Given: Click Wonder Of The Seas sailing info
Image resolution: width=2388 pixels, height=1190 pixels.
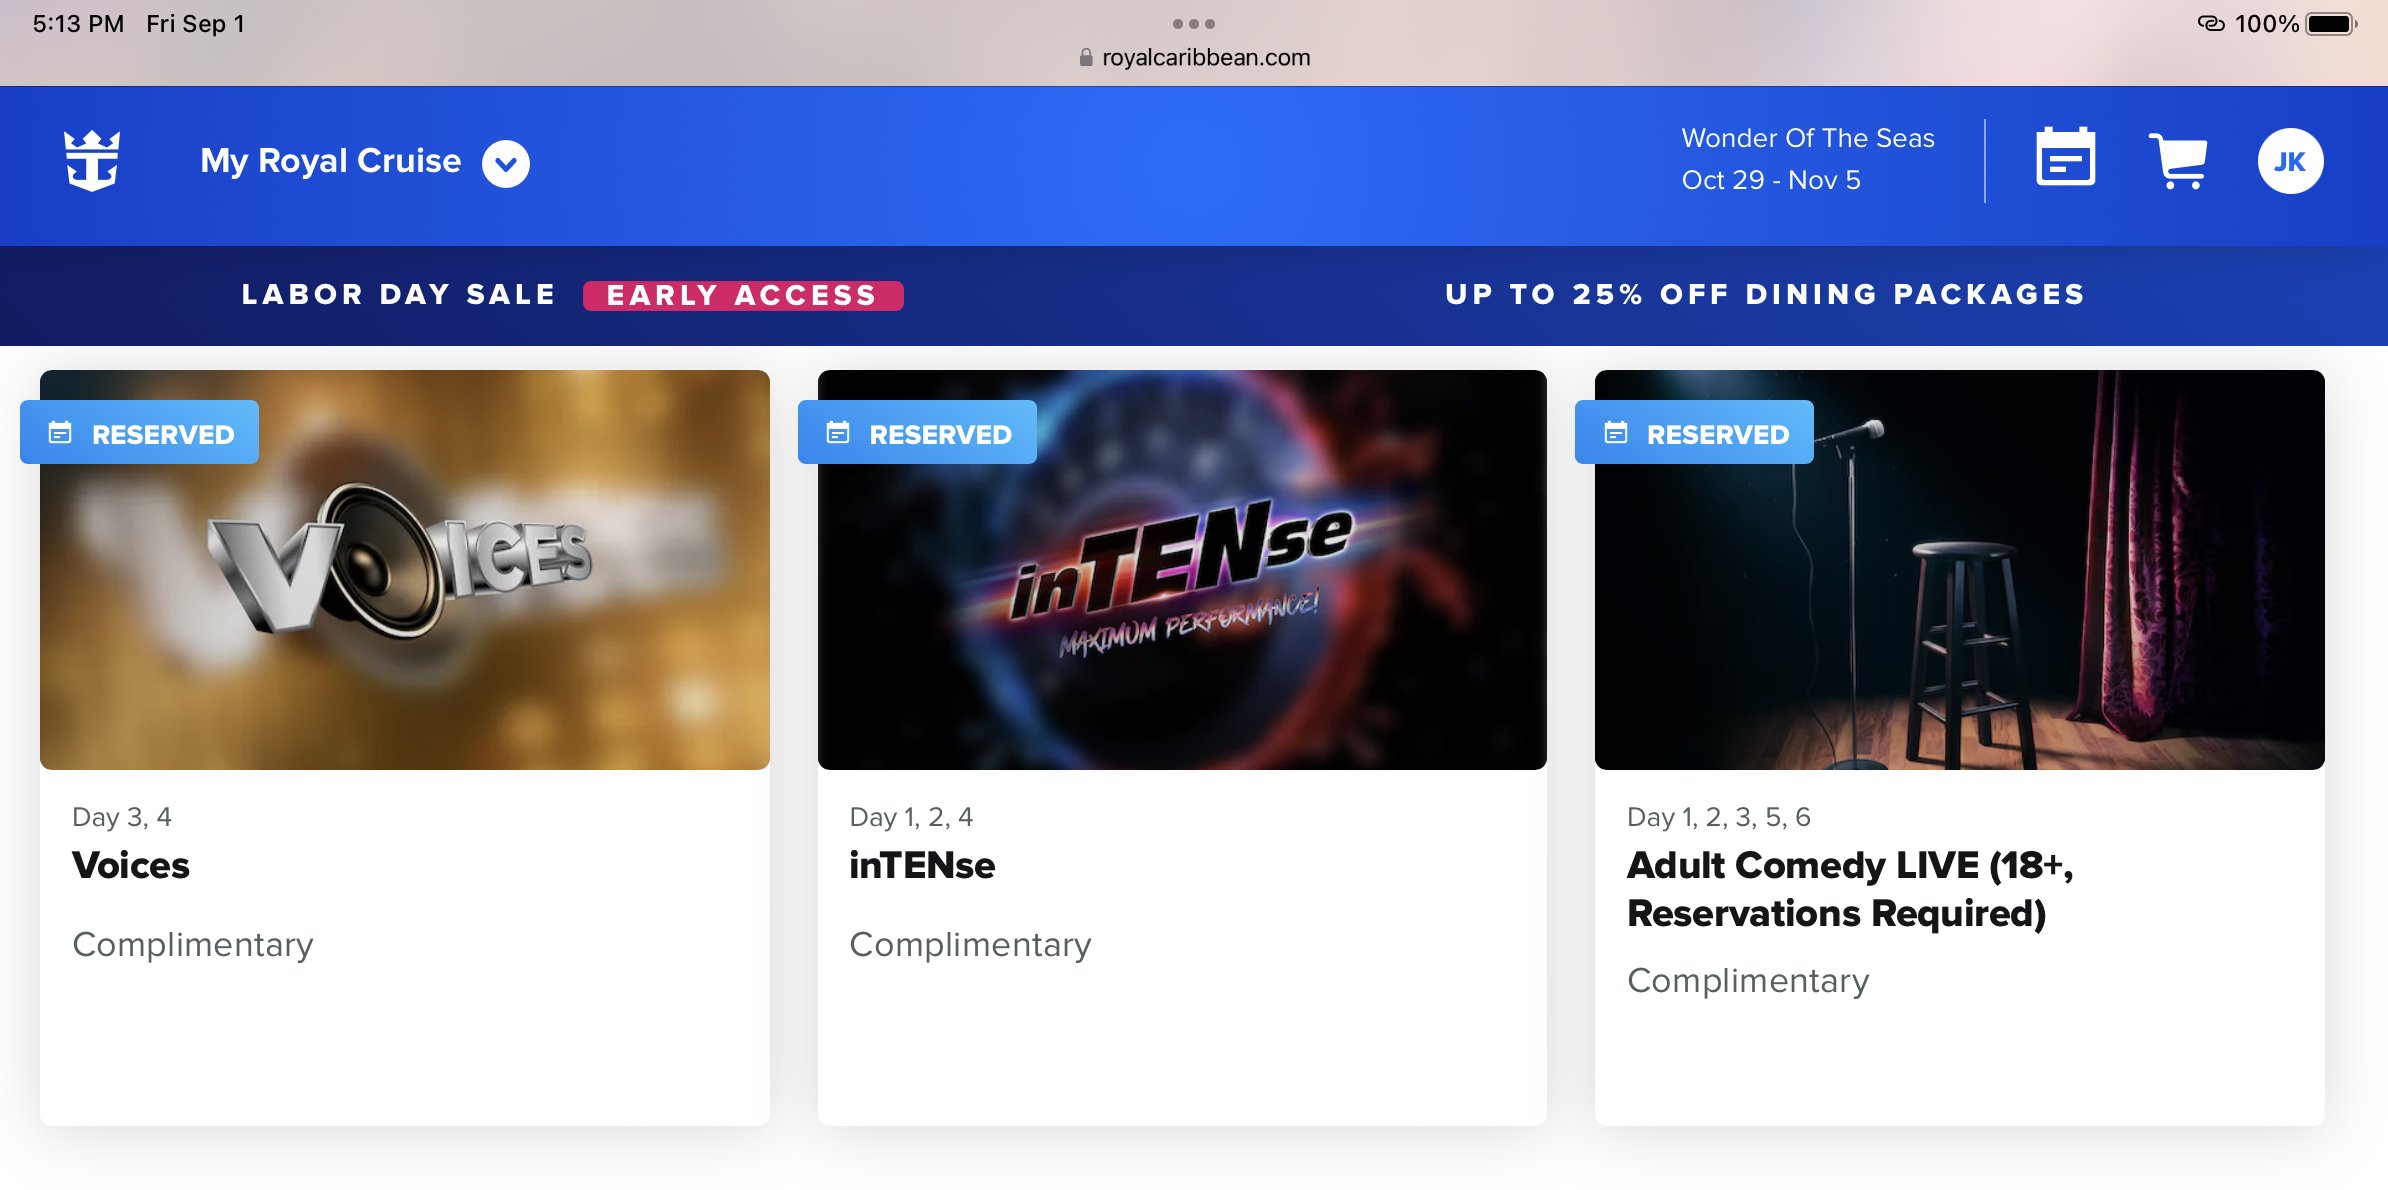Looking at the screenshot, I should tap(1807, 159).
